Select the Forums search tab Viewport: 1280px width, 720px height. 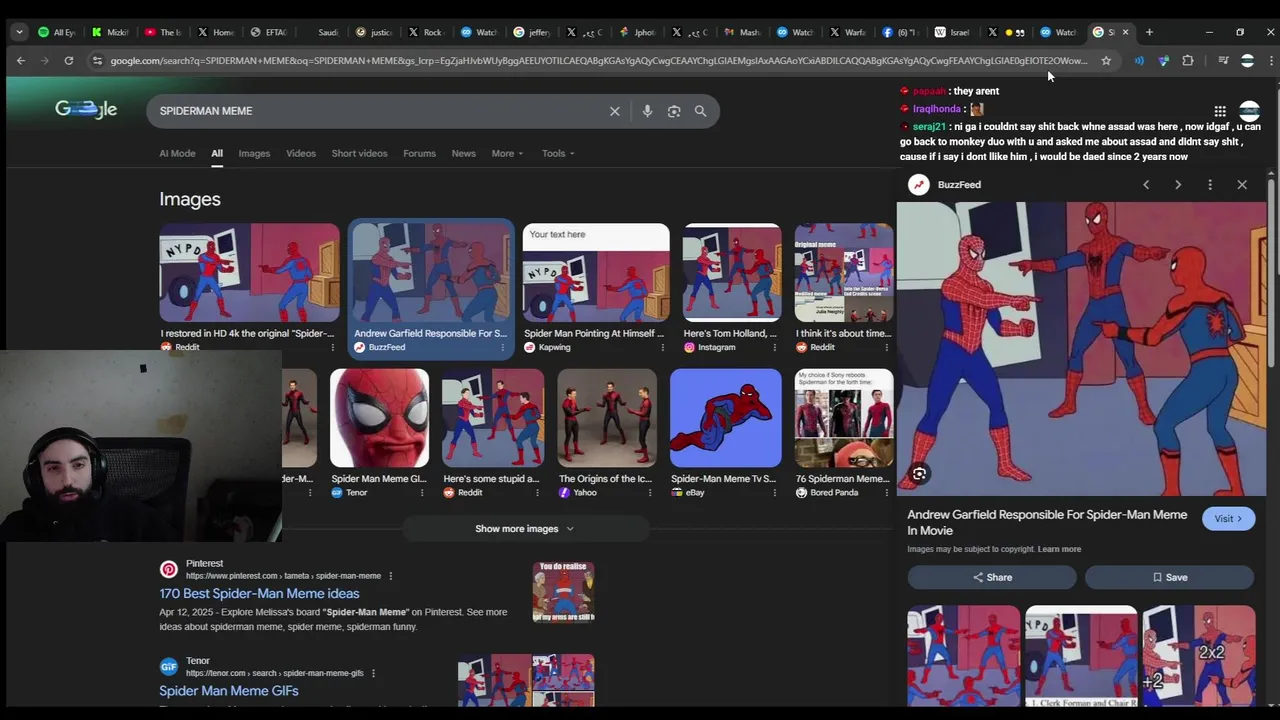tap(419, 153)
